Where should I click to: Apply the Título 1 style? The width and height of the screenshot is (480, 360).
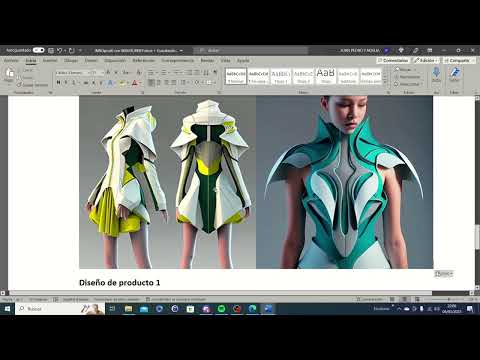(x=281, y=76)
